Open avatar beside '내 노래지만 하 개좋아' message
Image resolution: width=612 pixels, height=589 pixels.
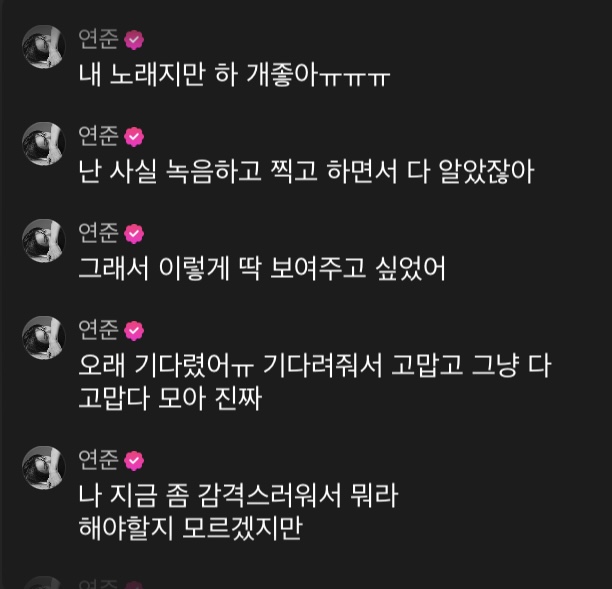tap(43, 46)
